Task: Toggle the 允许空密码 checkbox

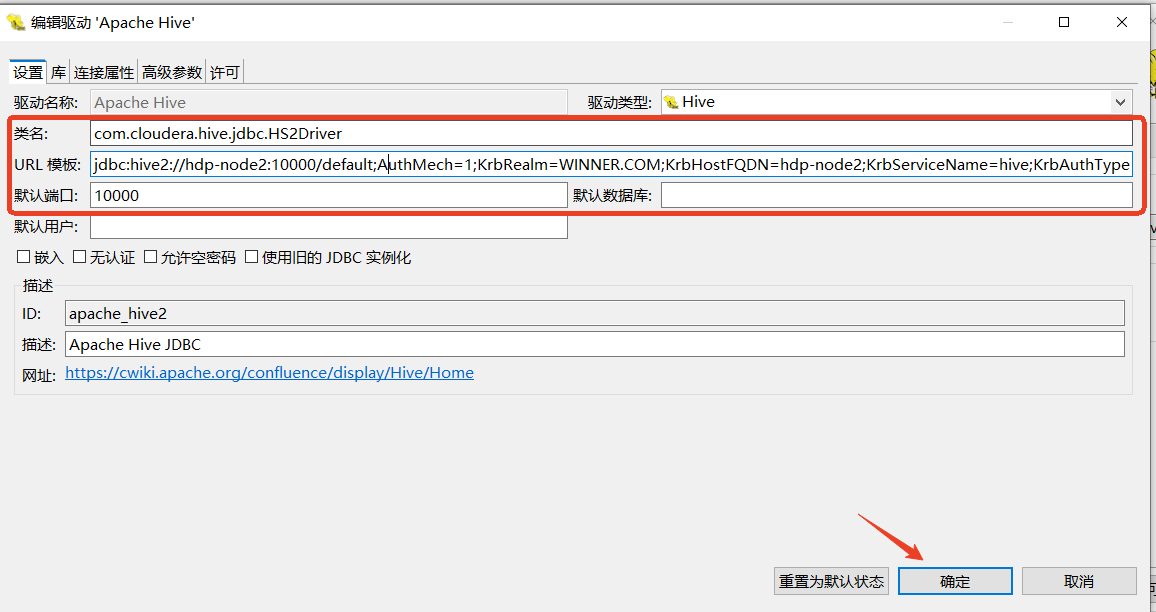Action: tap(150, 257)
